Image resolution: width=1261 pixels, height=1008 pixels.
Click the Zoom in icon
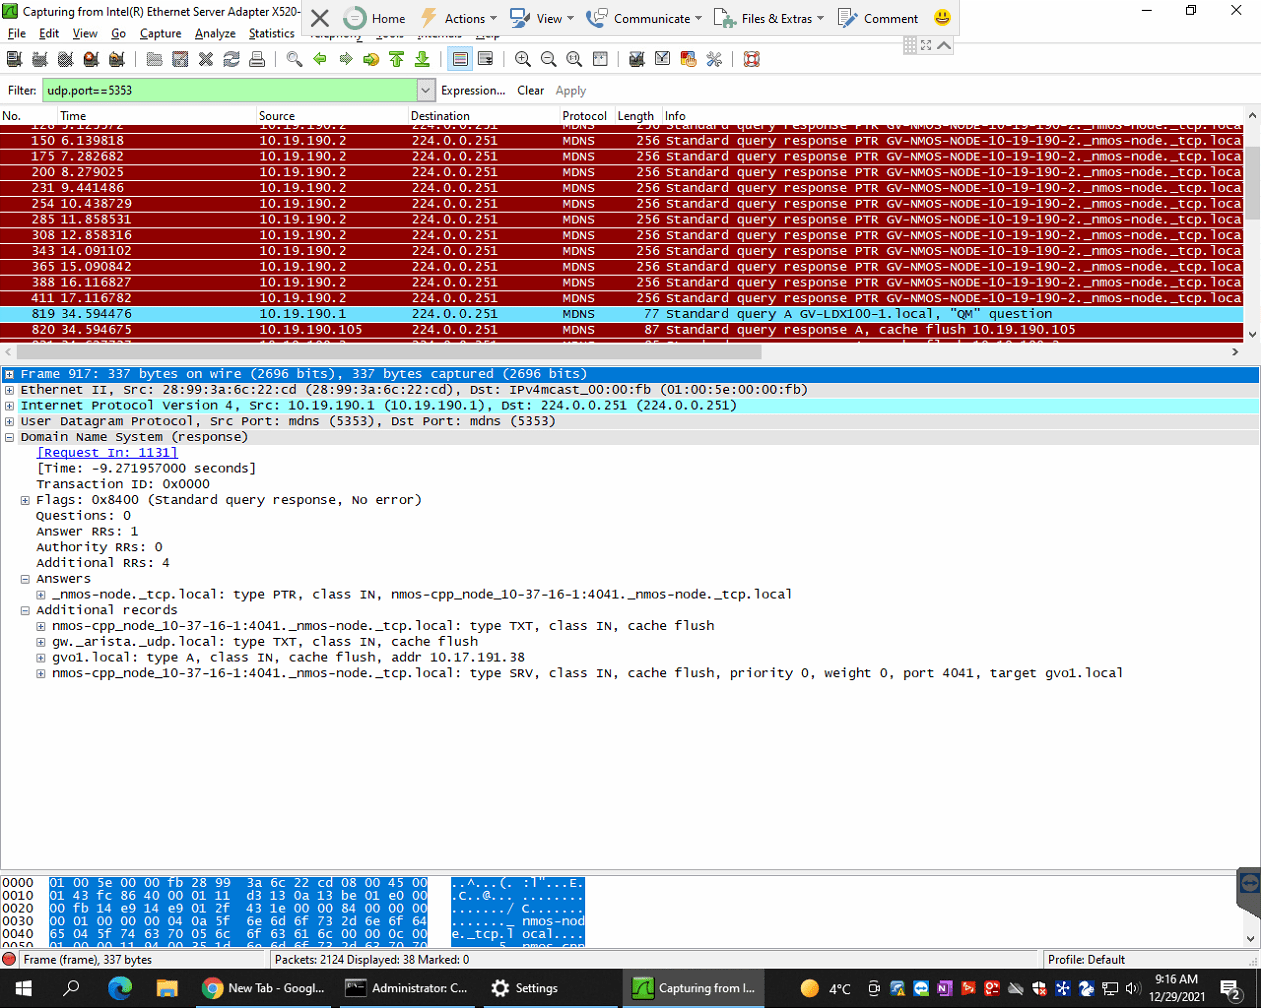tap(522, 59)
